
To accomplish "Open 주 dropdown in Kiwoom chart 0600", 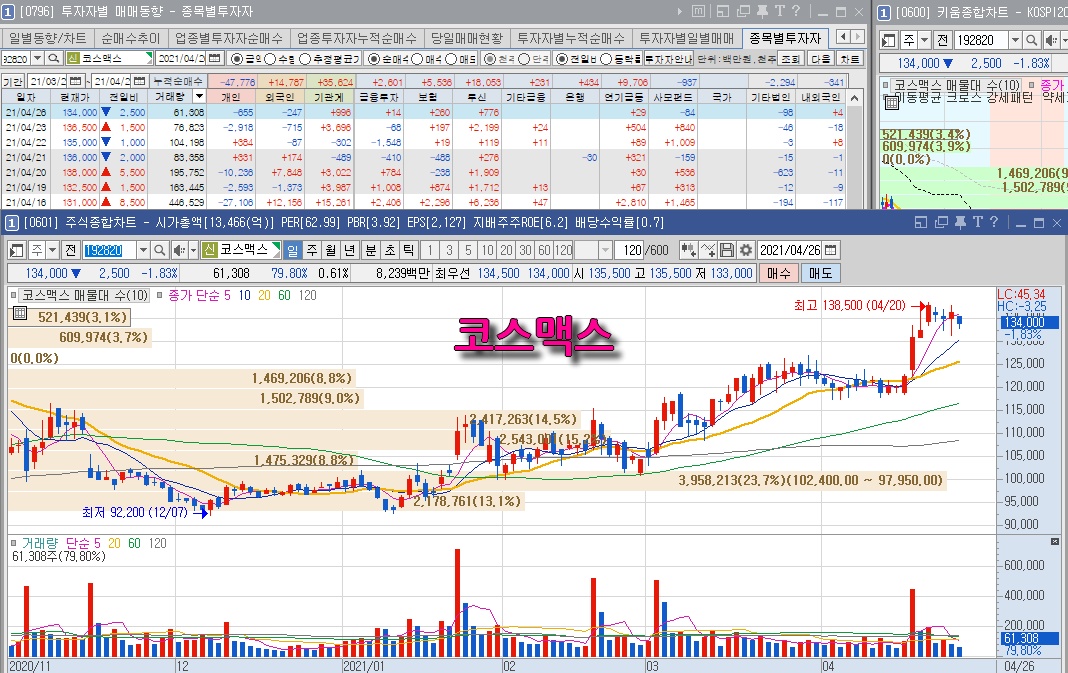I will click(924, 41).
